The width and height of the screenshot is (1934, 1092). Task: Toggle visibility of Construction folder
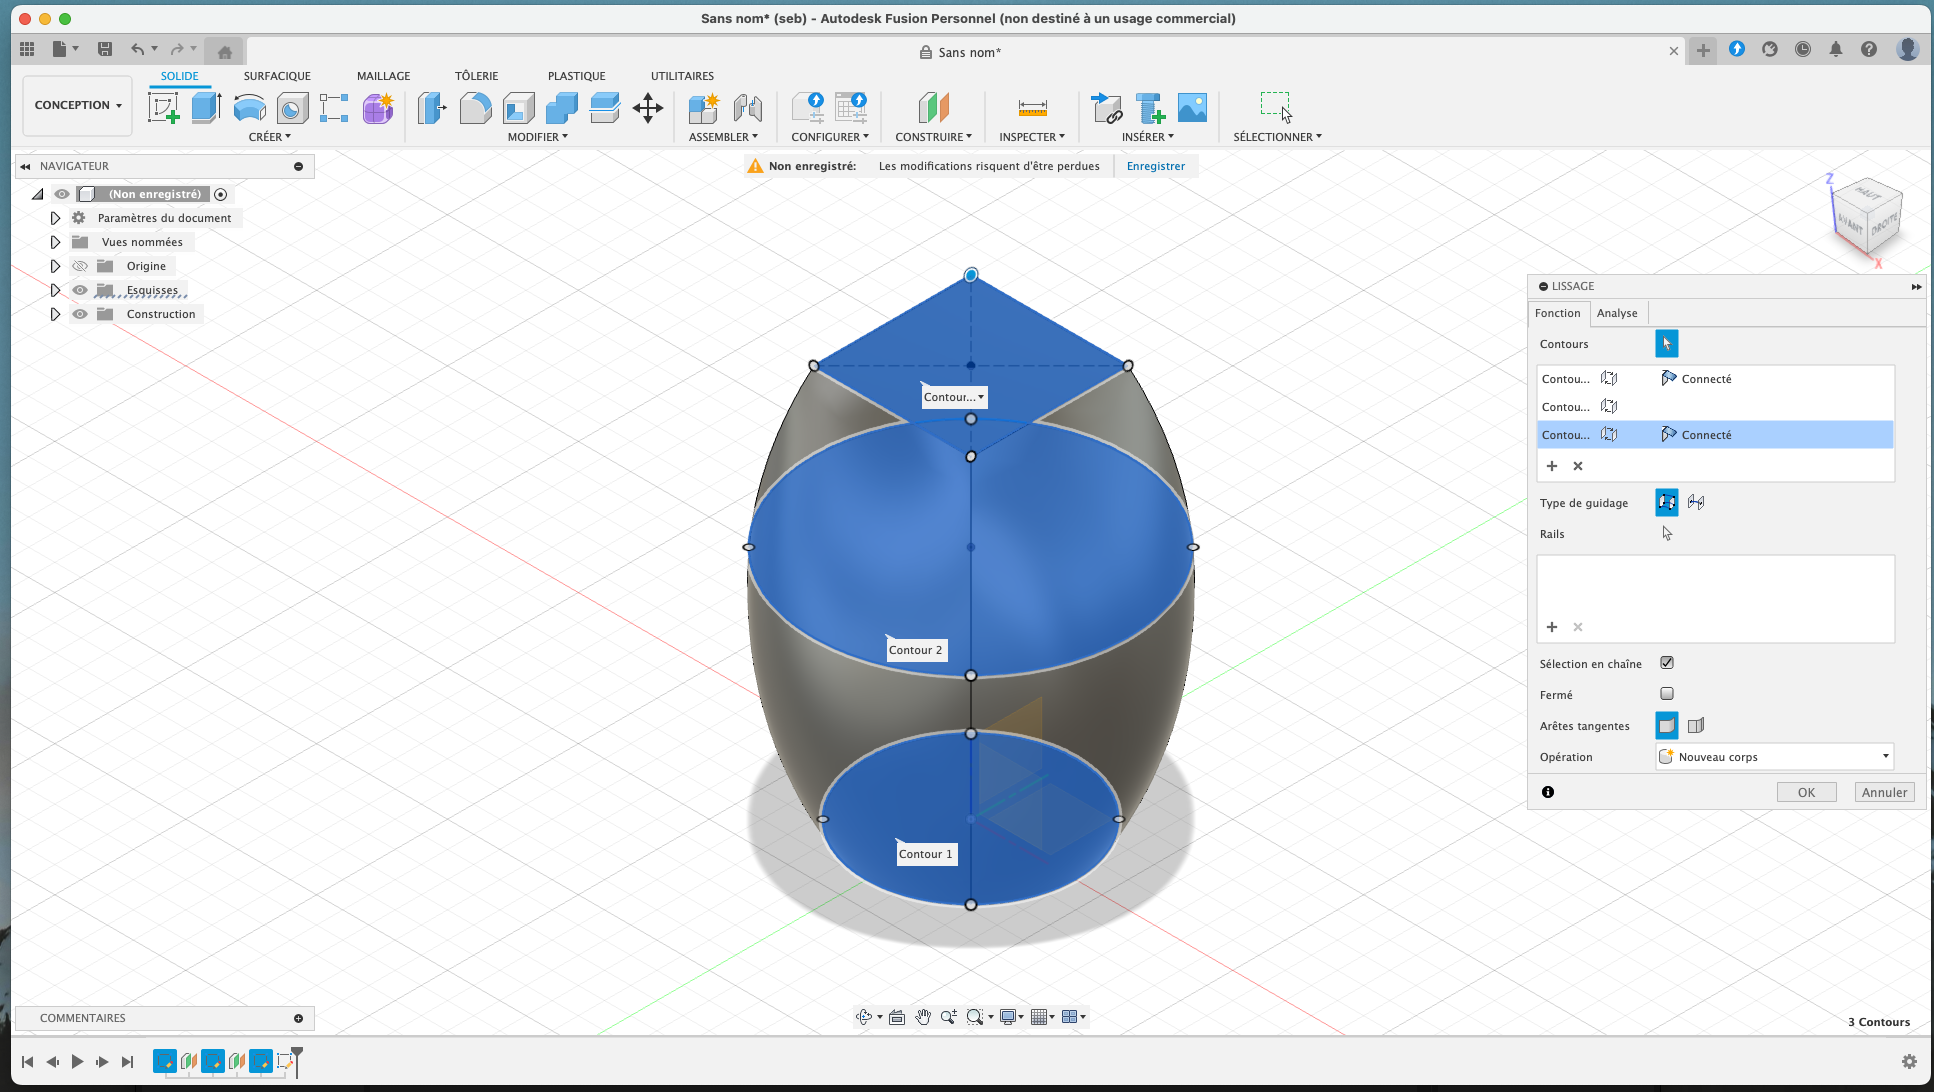tap(80, 314)
